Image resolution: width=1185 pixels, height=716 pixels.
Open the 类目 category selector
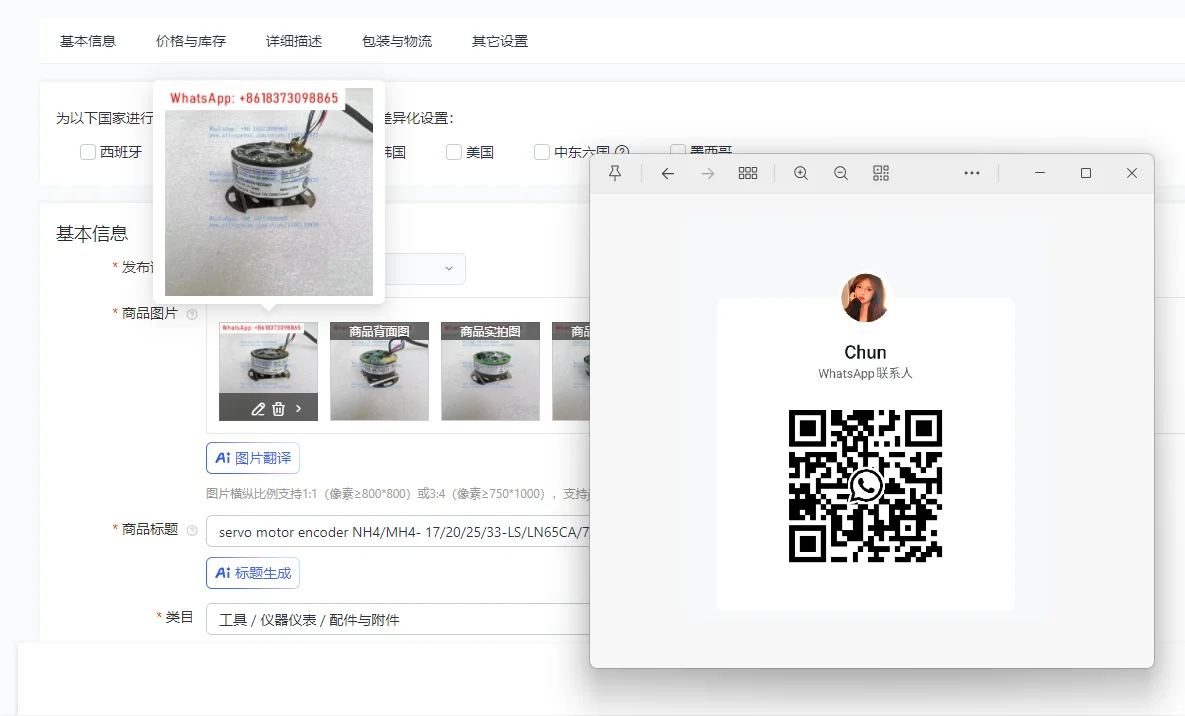click(398, 619)
